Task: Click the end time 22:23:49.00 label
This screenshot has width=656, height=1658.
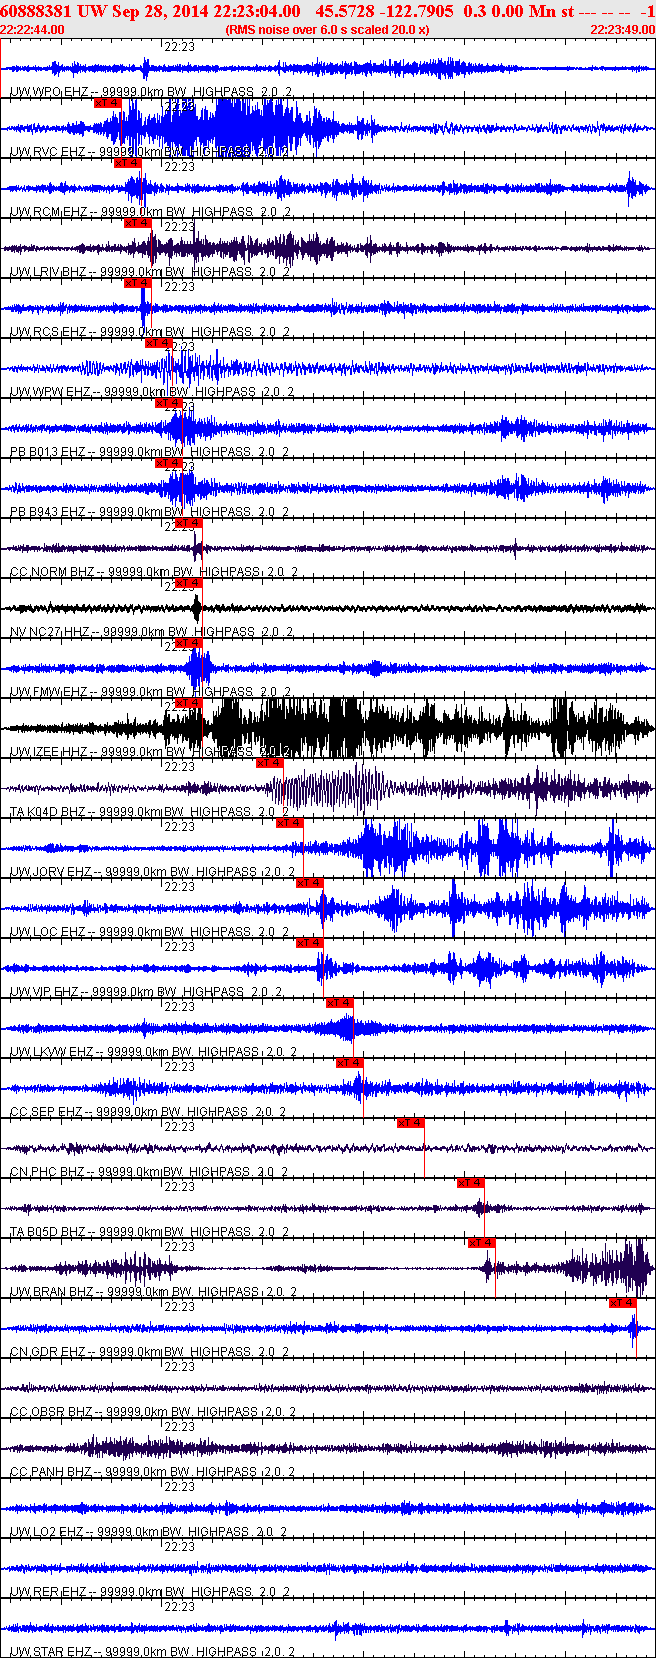Action: [x=622, y=30]
